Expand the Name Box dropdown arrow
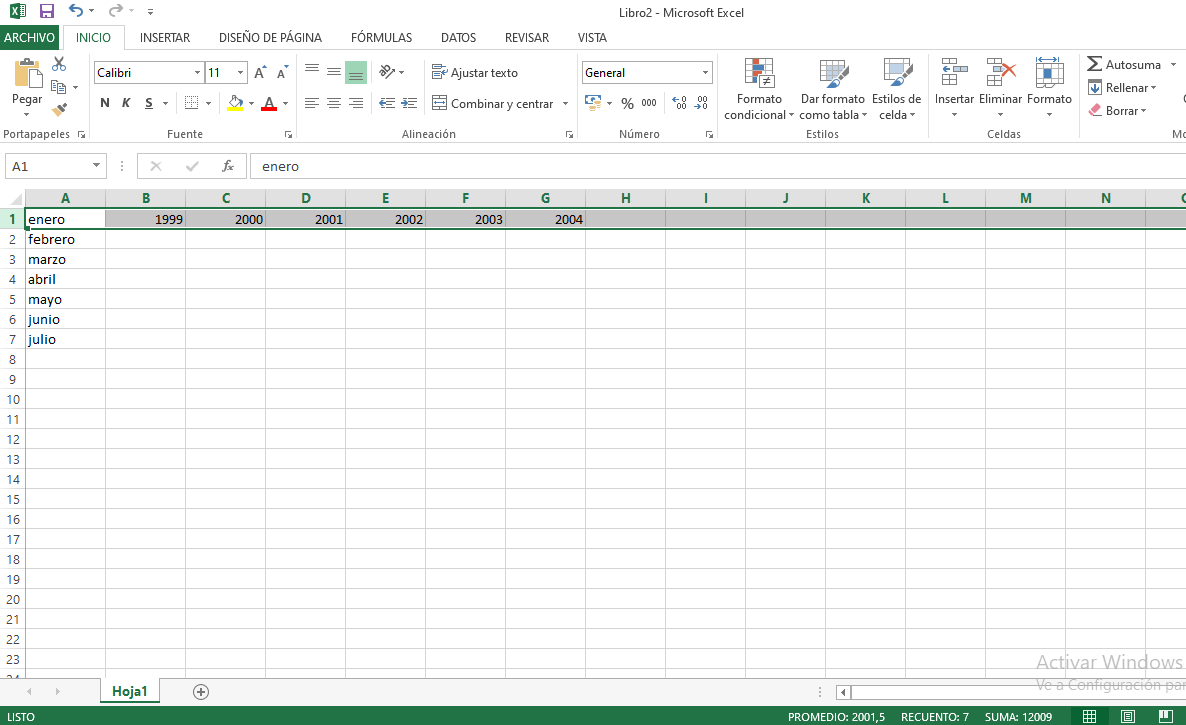 pyautogui.click(x=96, y=166)
